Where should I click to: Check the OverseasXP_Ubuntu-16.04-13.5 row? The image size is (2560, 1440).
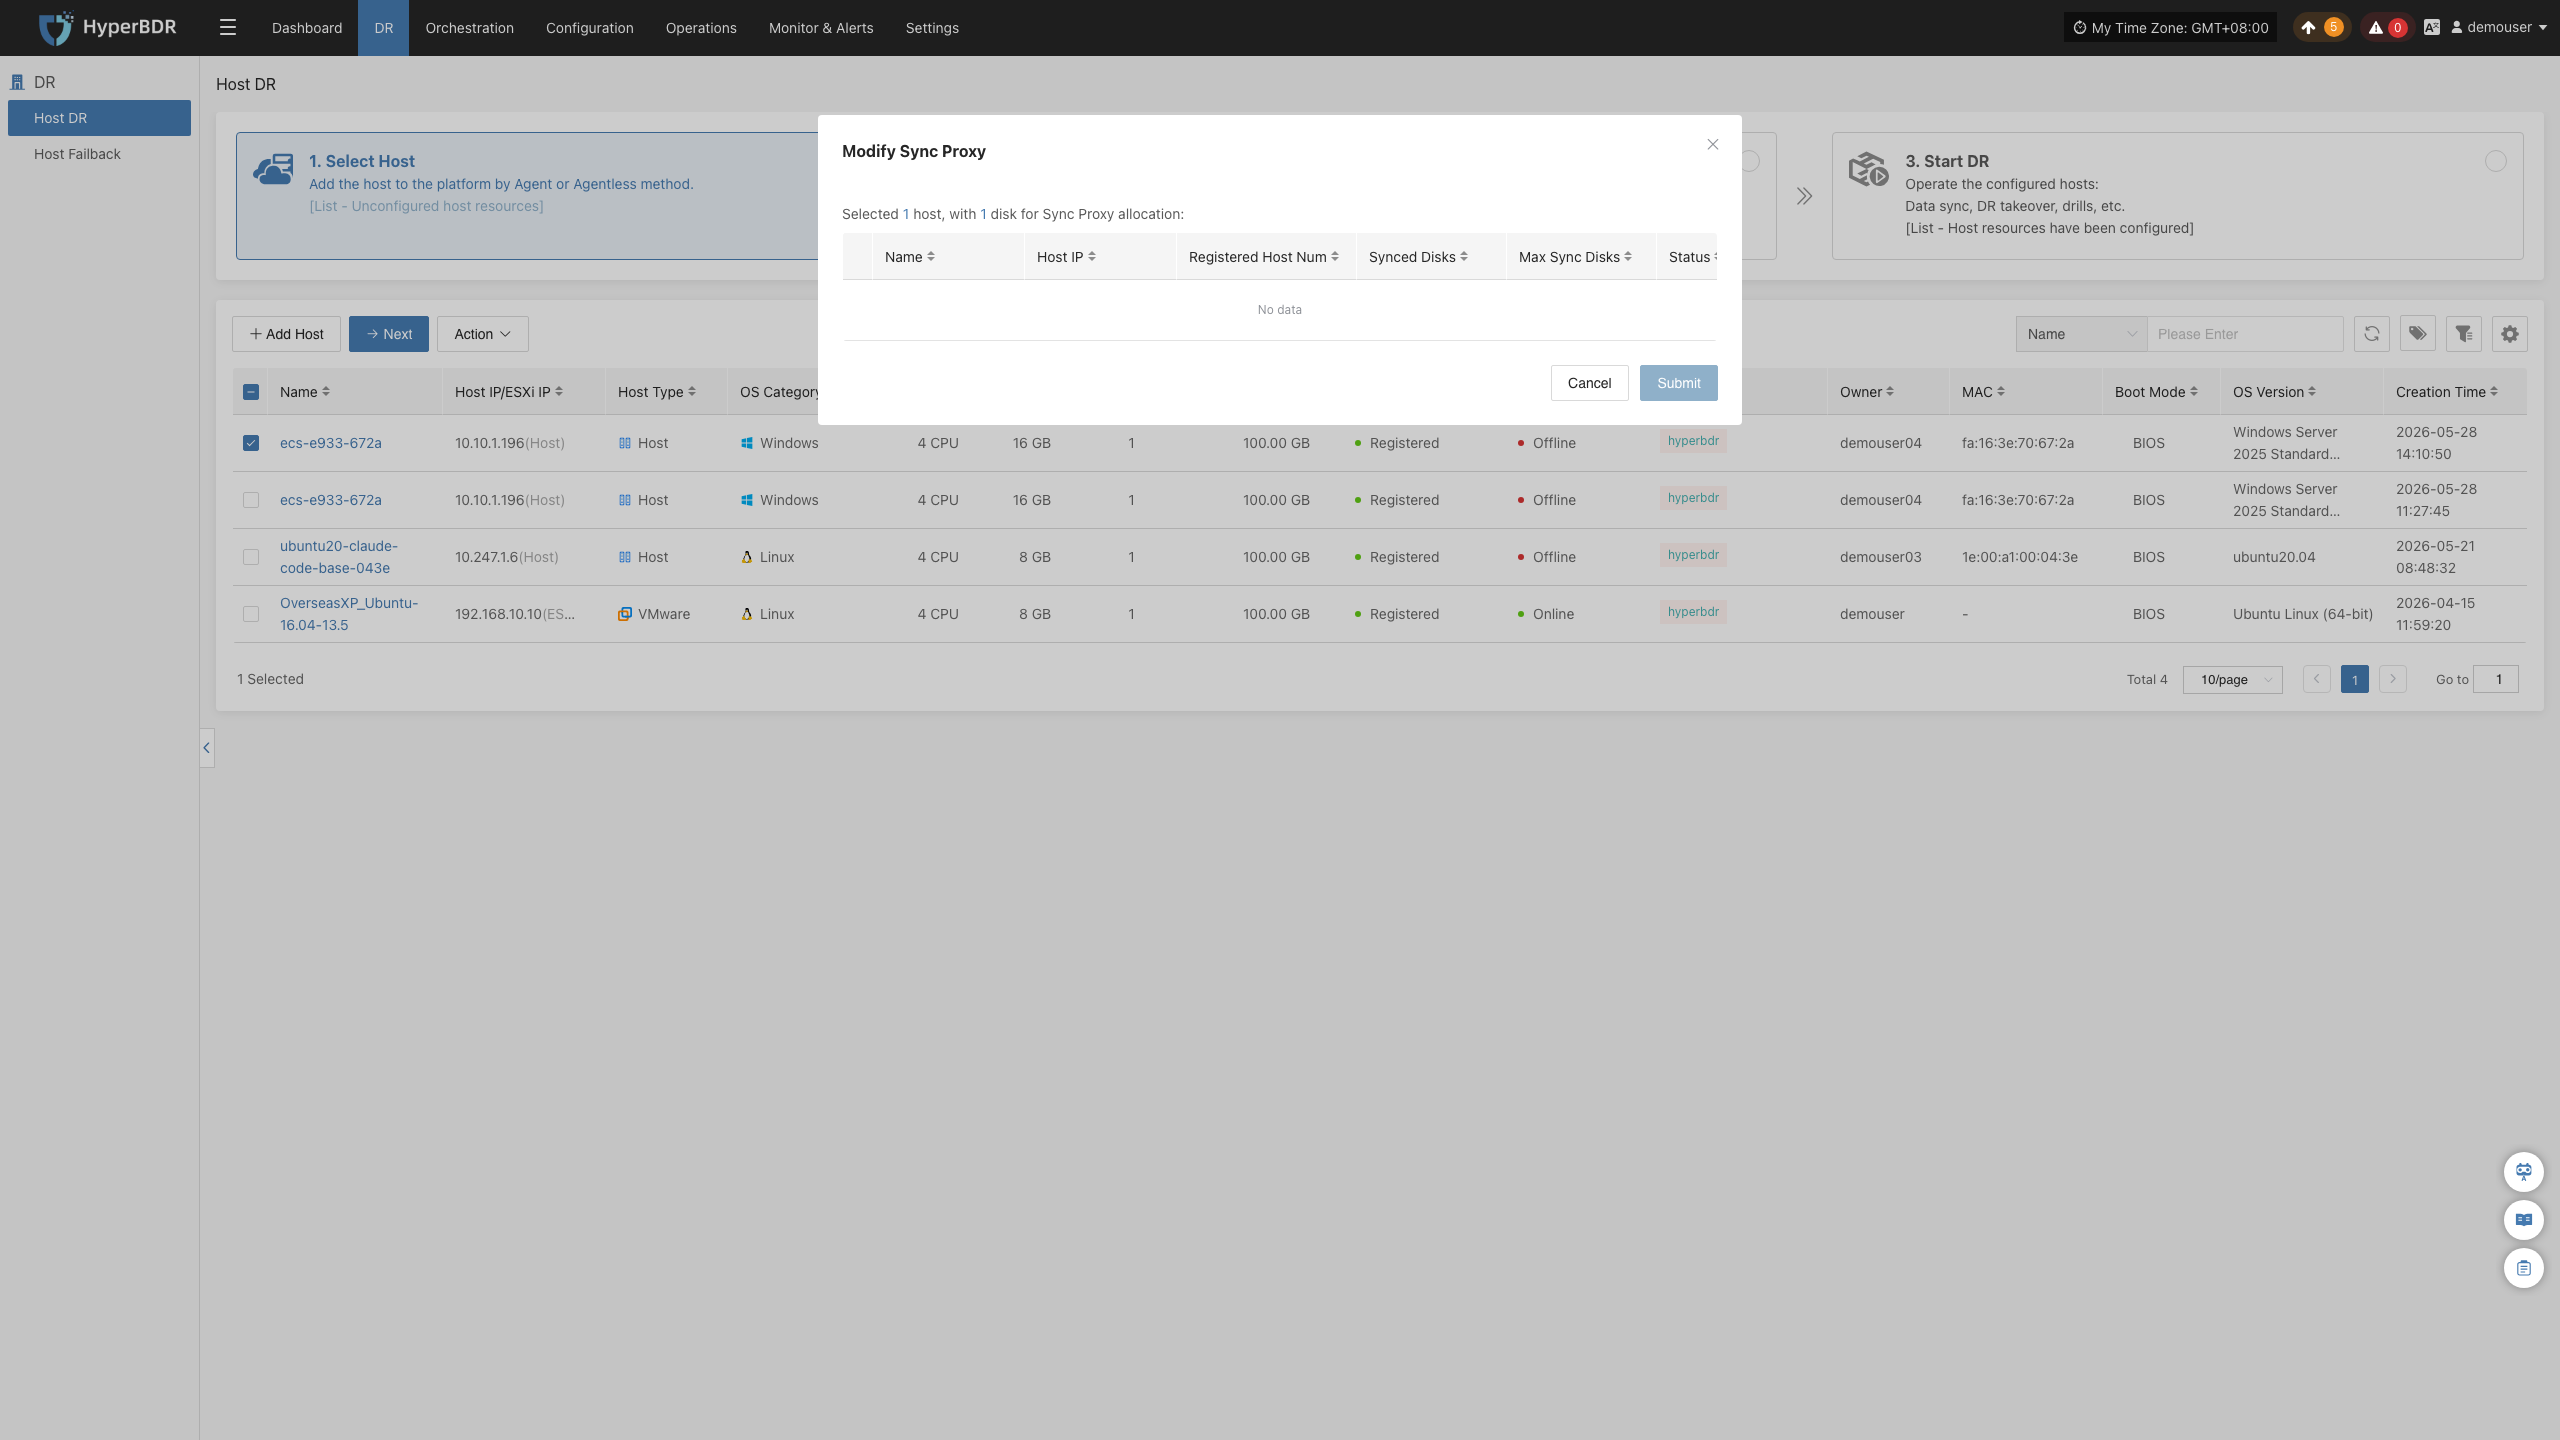point(251,614)
